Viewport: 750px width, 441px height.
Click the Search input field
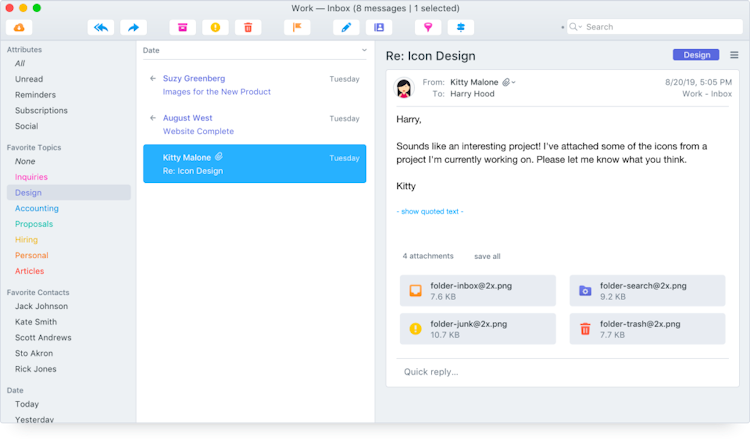(x=654, y=27)
